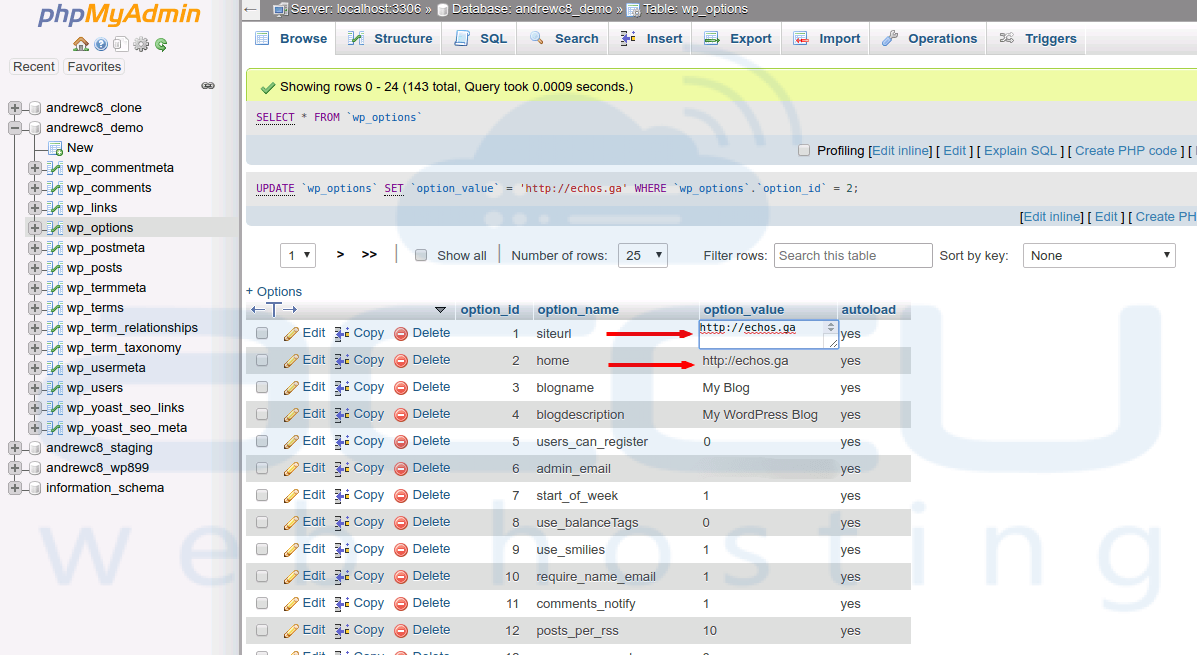Click the Explain SQL link
The width and height of the screenshot is (1197, 655).
(1021, 150)
